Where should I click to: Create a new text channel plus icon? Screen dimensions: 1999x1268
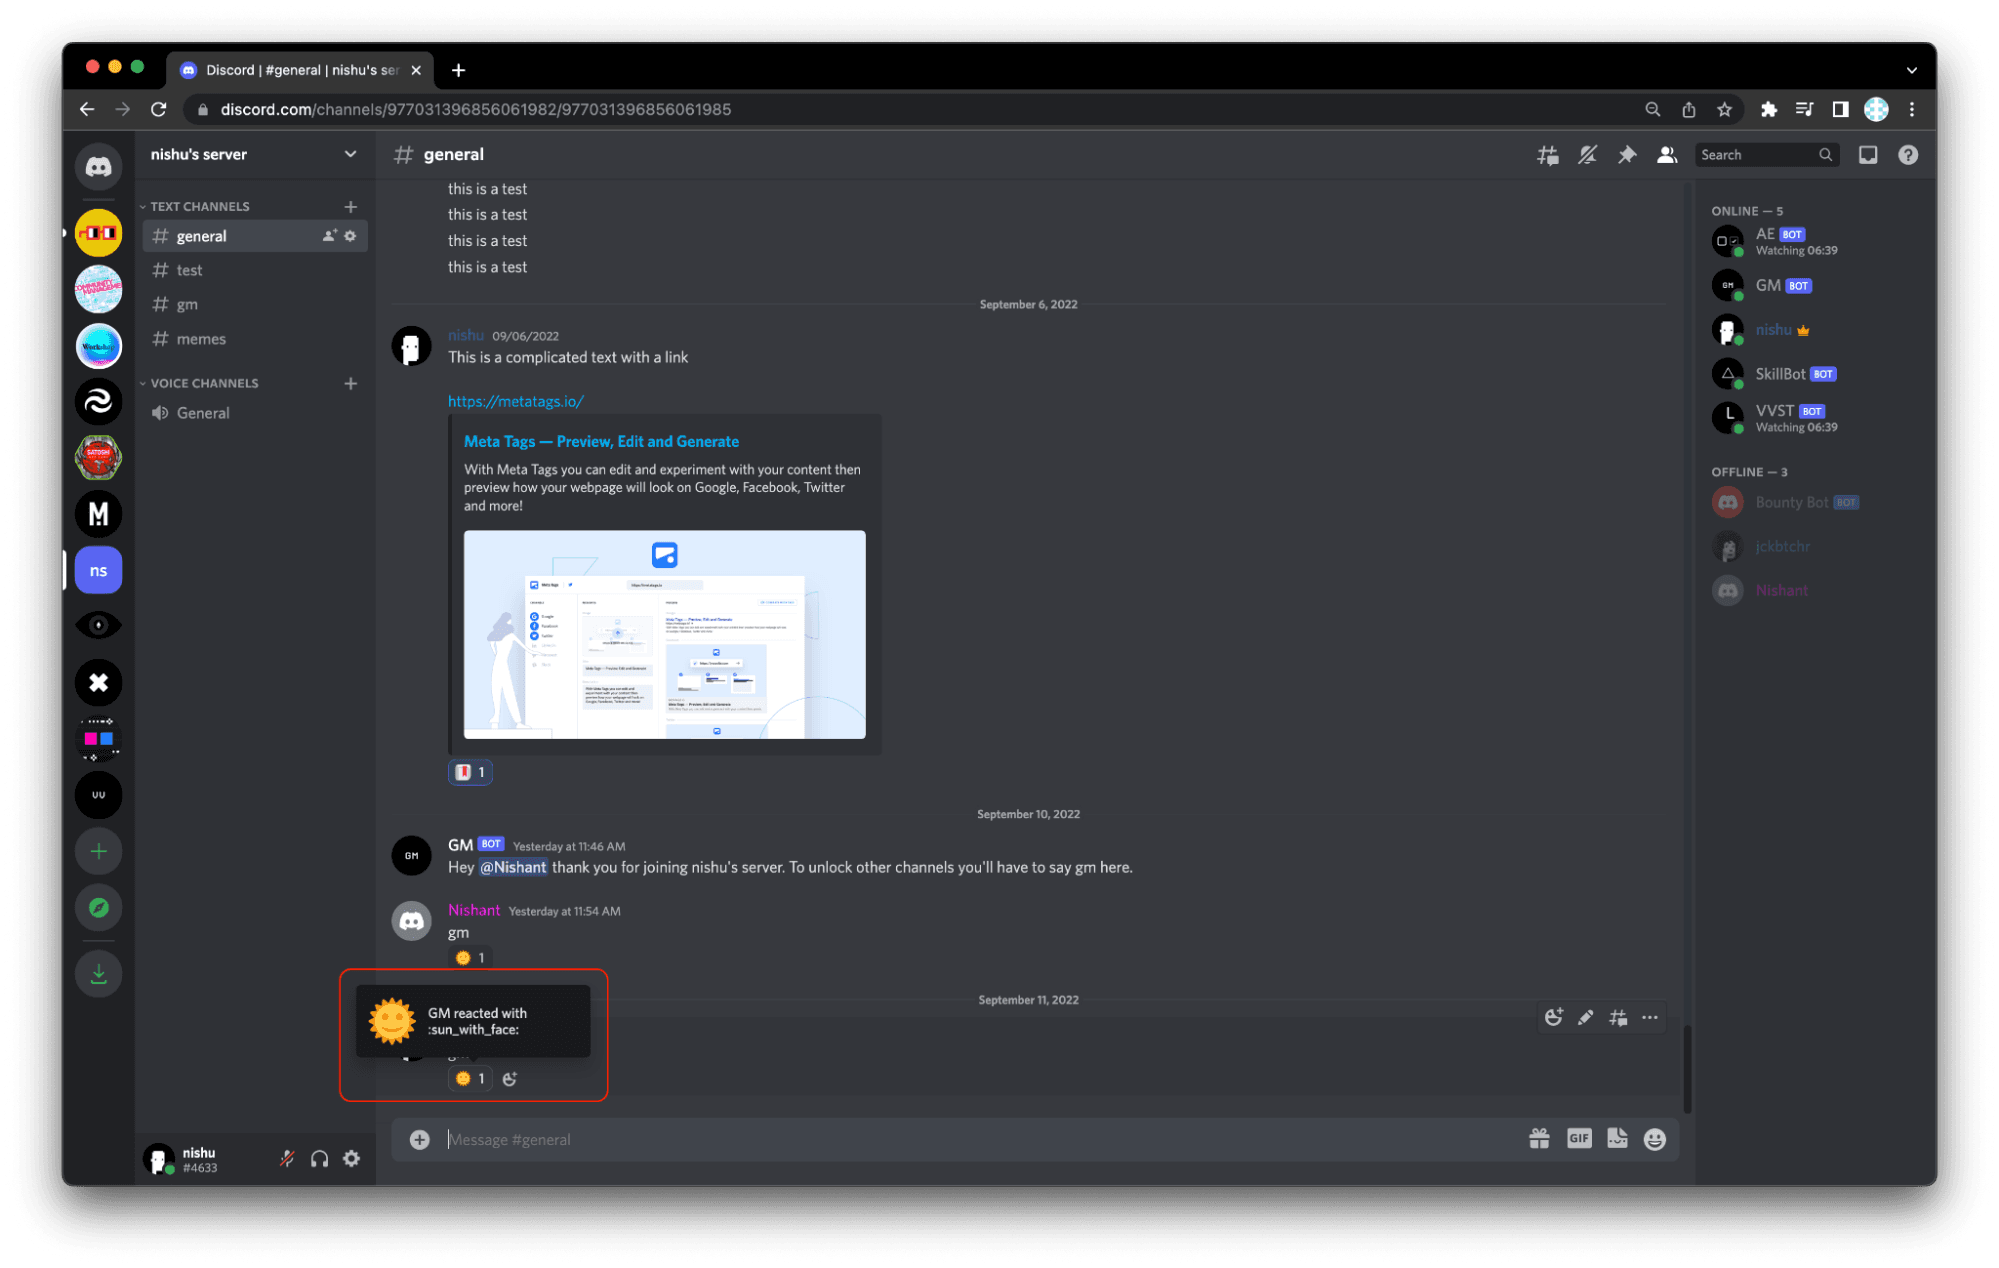point(350,206)
